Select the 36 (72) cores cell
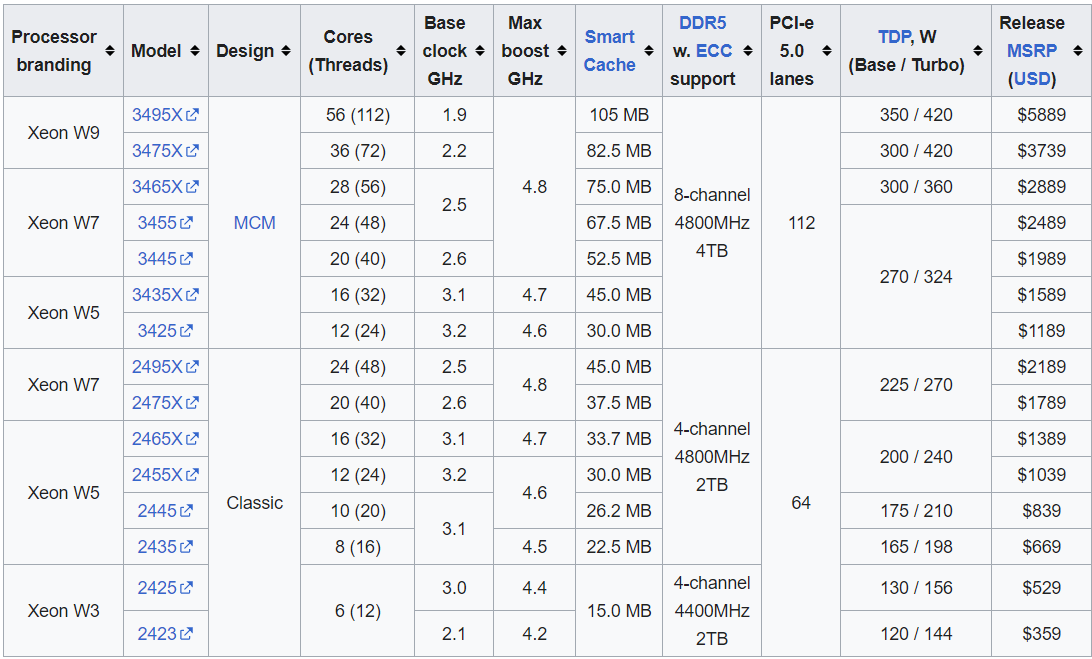The image size is (1092, 659). (357, 150)
